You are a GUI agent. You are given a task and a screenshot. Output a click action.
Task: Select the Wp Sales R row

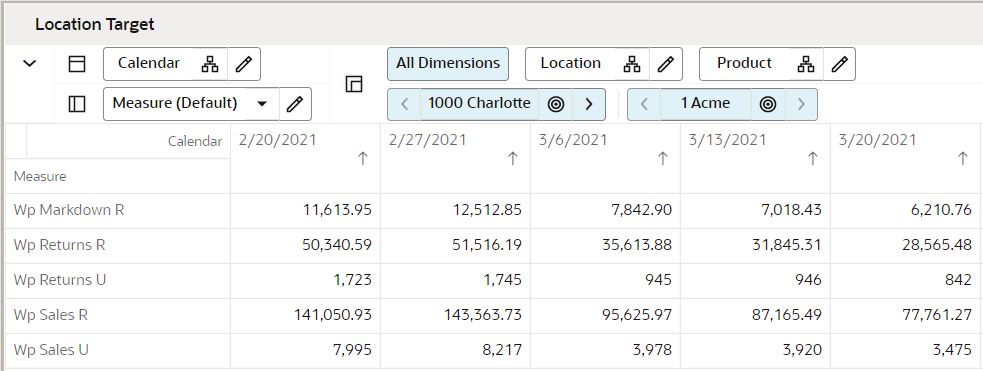tap(118, 315)
